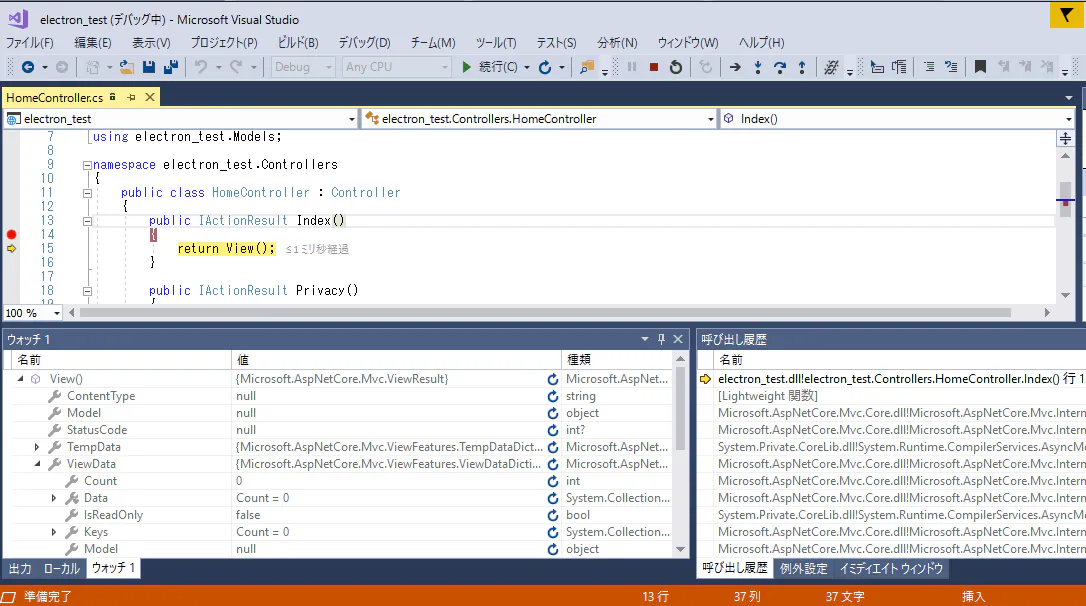The width and height of the screenshot is (1086, 606).
Task: Switch to the 出力 tab
Action: point(20,569)
